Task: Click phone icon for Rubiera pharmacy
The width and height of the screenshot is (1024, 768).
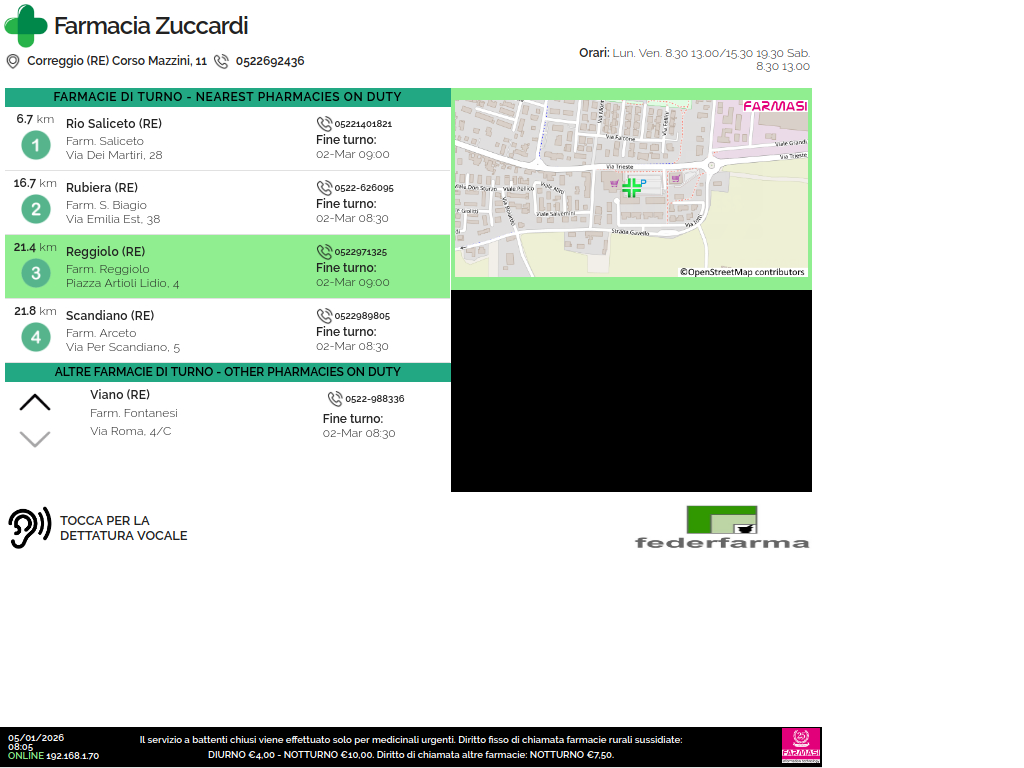Action: point(324,188)
